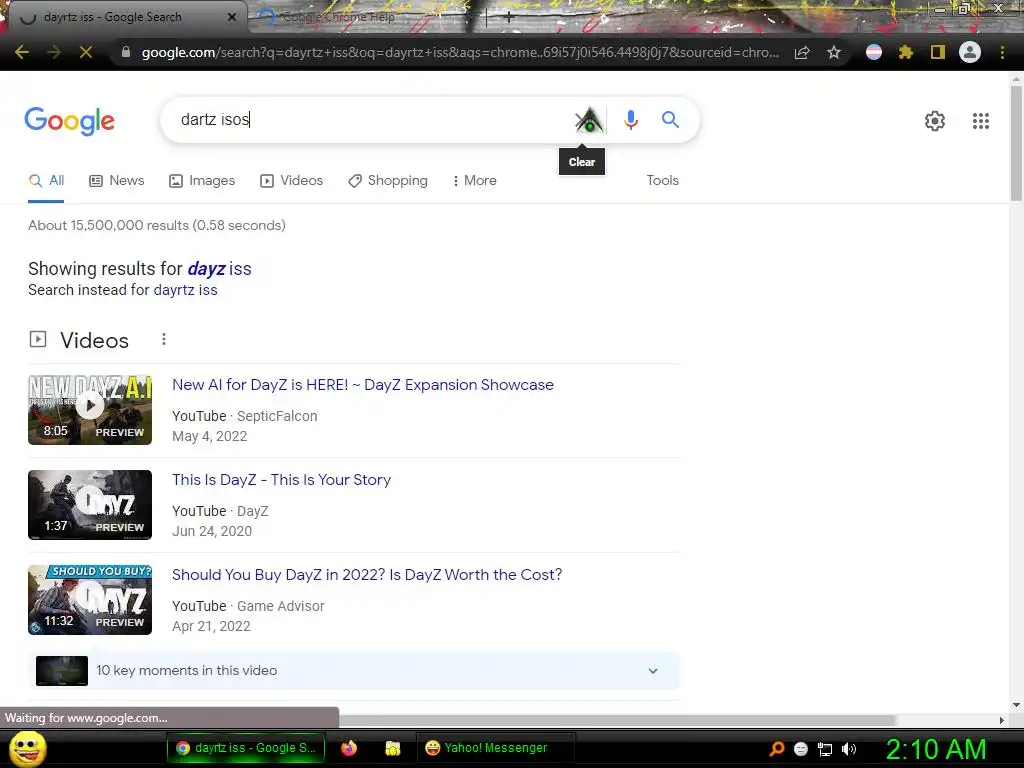Click the Game Advisor channel name
This screenshot has height=768, width=1024.
tap(280, 606)
